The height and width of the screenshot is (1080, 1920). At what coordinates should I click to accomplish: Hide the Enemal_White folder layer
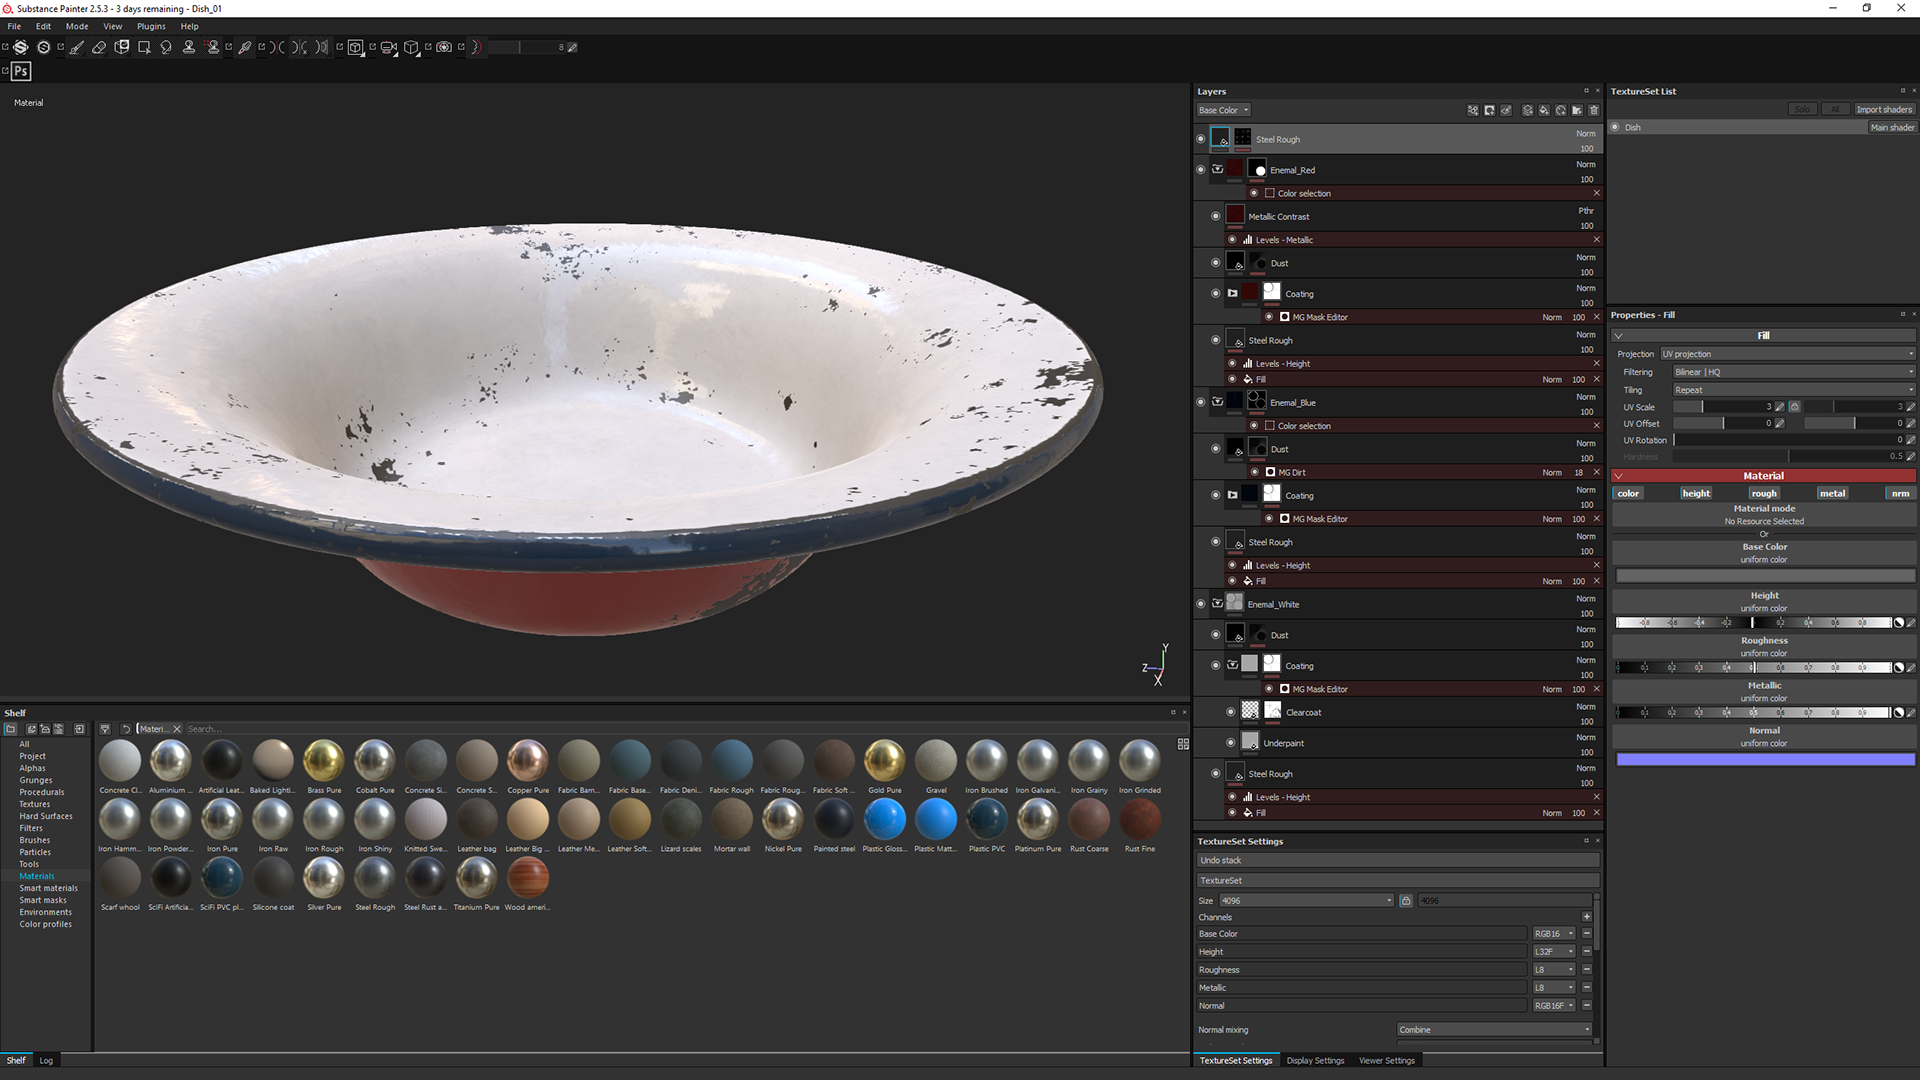pyautogui.click(x=1201, y=604)
